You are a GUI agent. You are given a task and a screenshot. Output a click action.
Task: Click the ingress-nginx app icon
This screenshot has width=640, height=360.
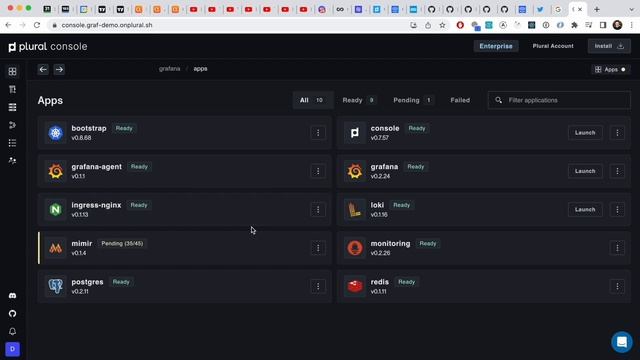tap(56, 209)
